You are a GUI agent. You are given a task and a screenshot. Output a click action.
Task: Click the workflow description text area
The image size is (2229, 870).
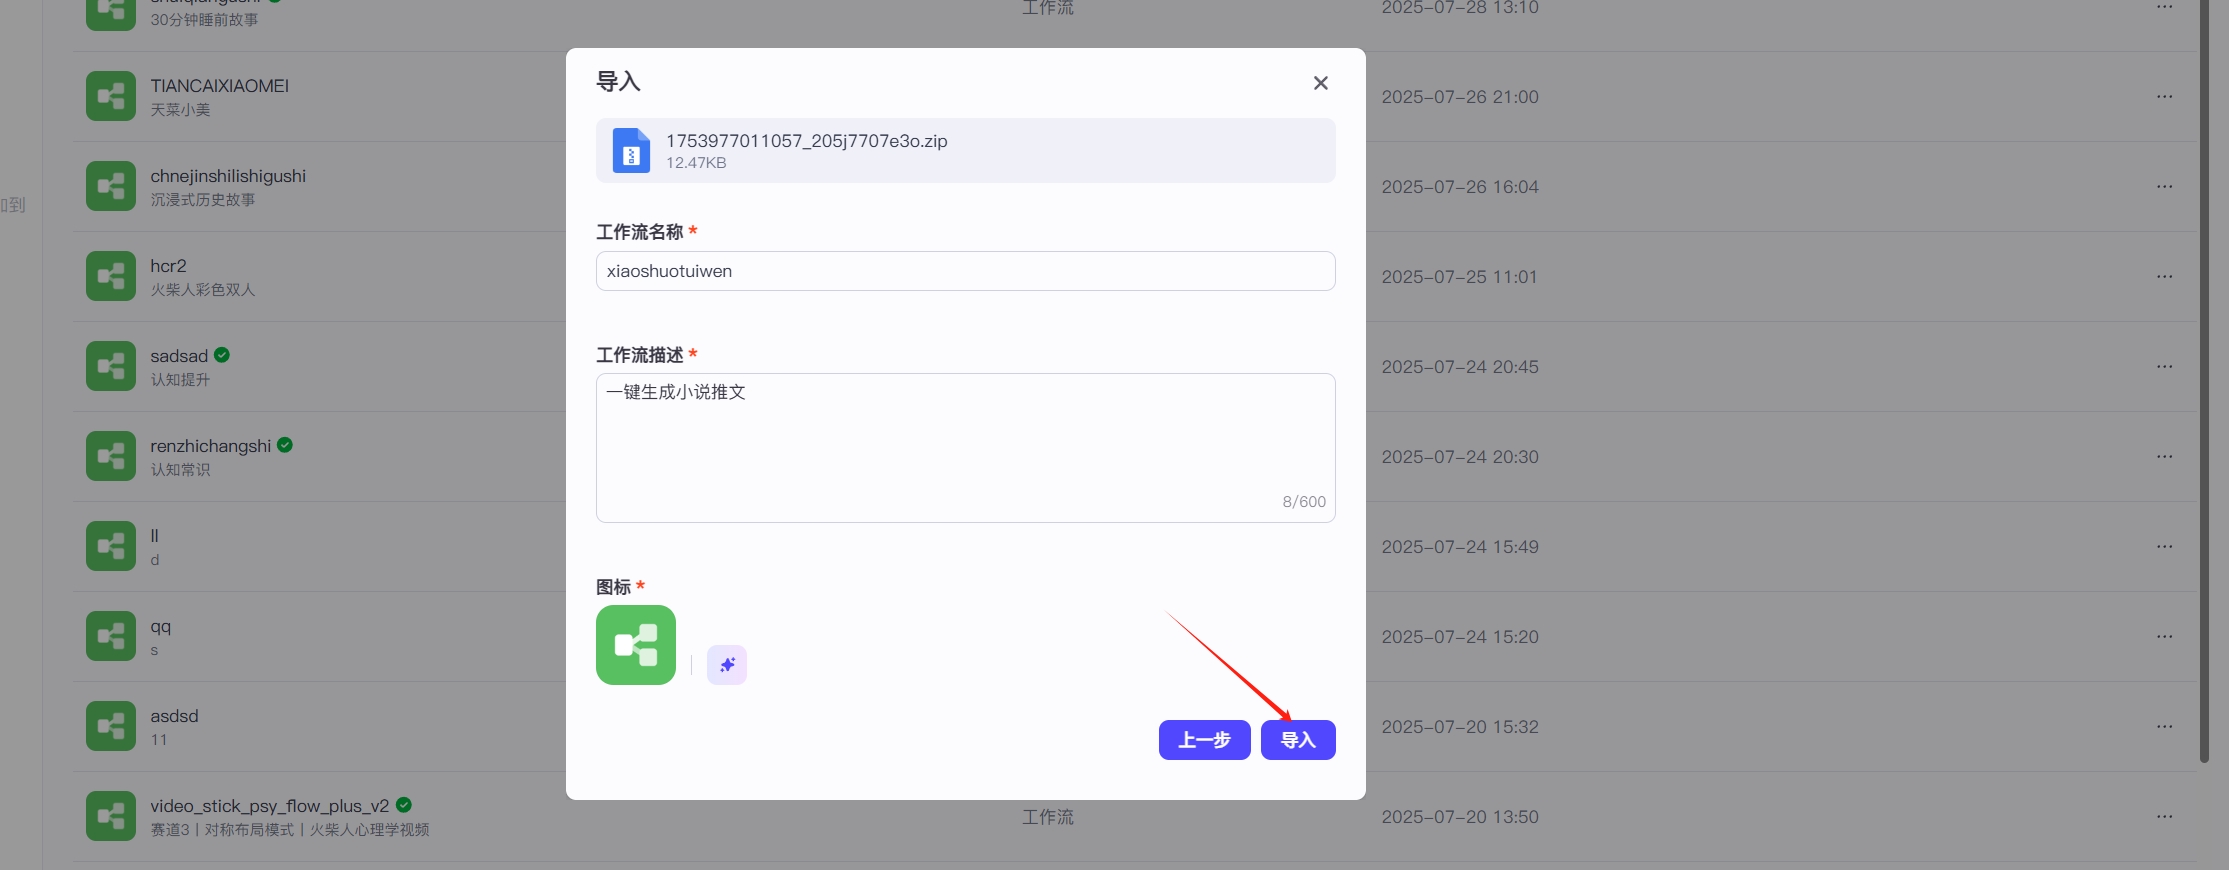tap(965, 447)
